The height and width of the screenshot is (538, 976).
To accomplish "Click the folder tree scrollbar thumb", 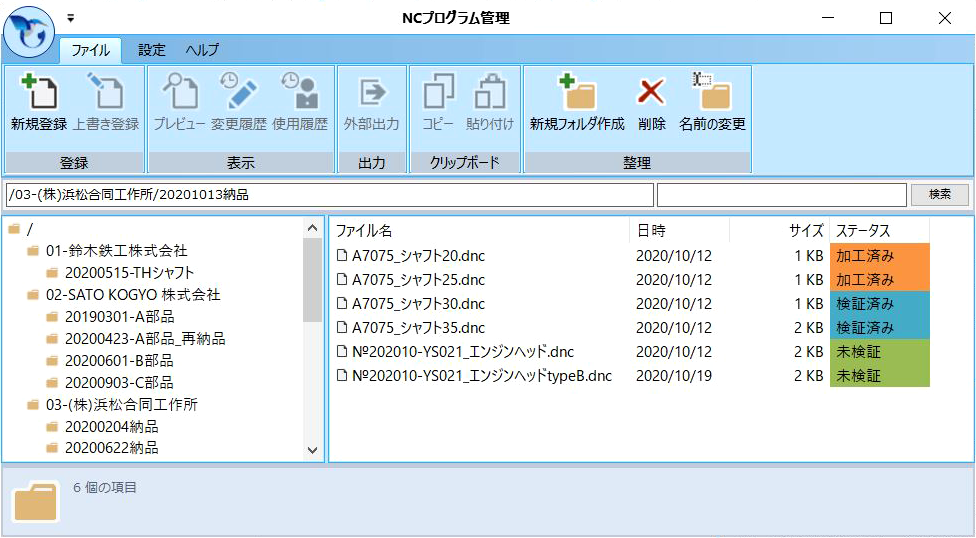I will [x=312, y=280].
